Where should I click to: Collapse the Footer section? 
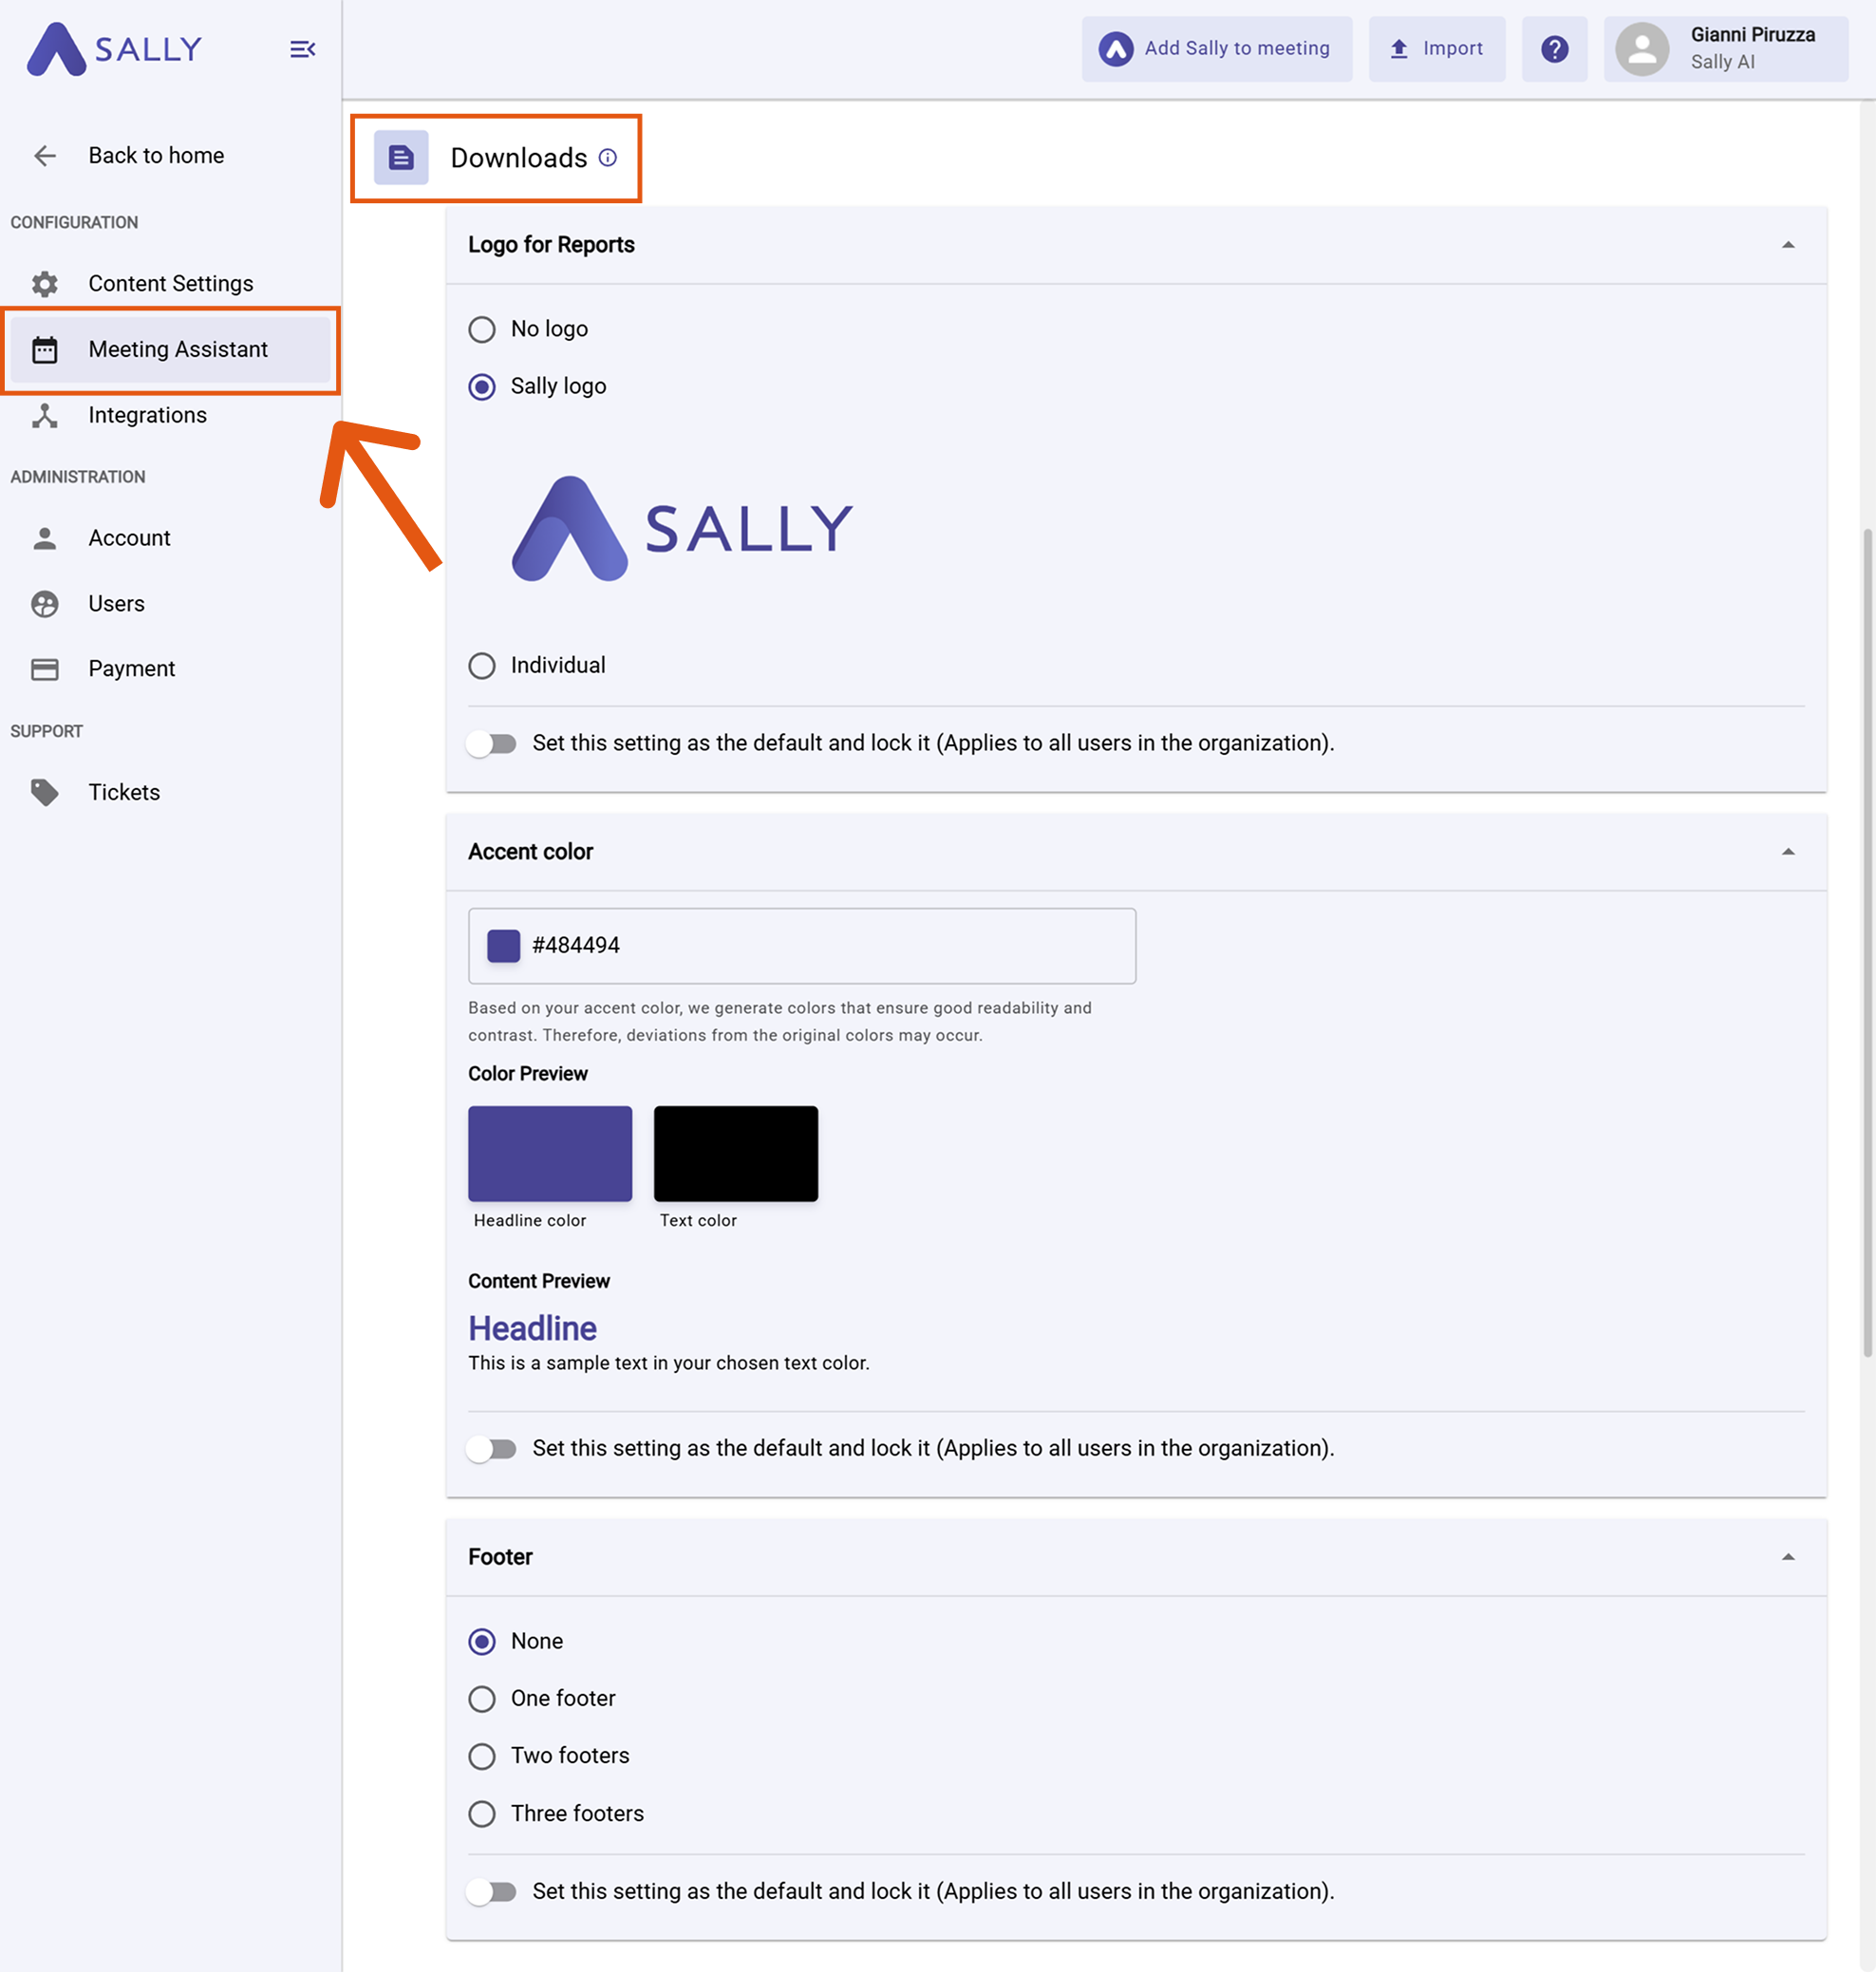1788,1557
